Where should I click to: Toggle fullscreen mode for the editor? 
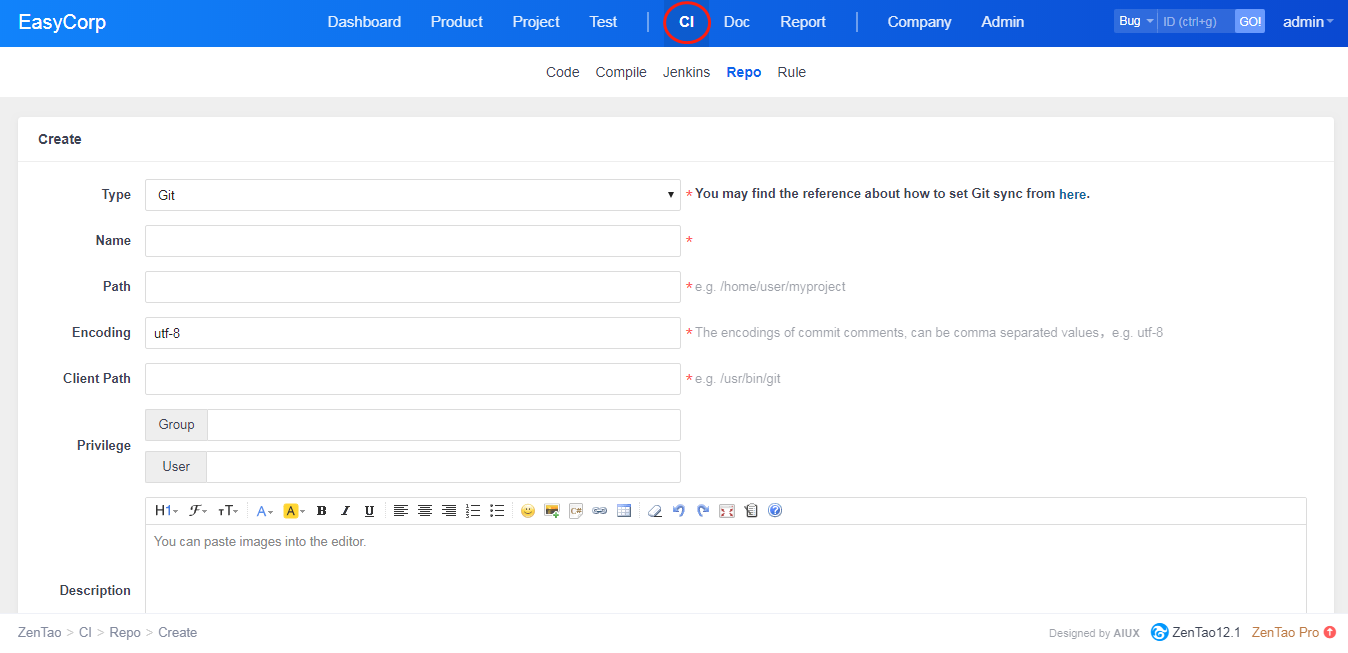pos(727,511)
